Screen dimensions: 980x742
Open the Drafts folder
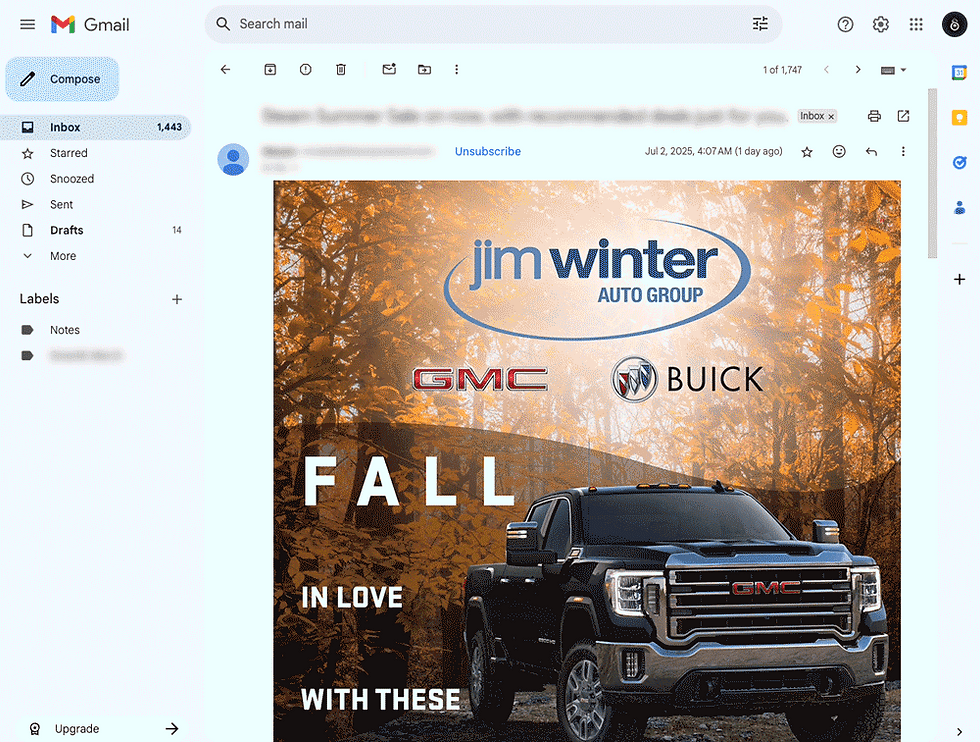tap(96, 230)
